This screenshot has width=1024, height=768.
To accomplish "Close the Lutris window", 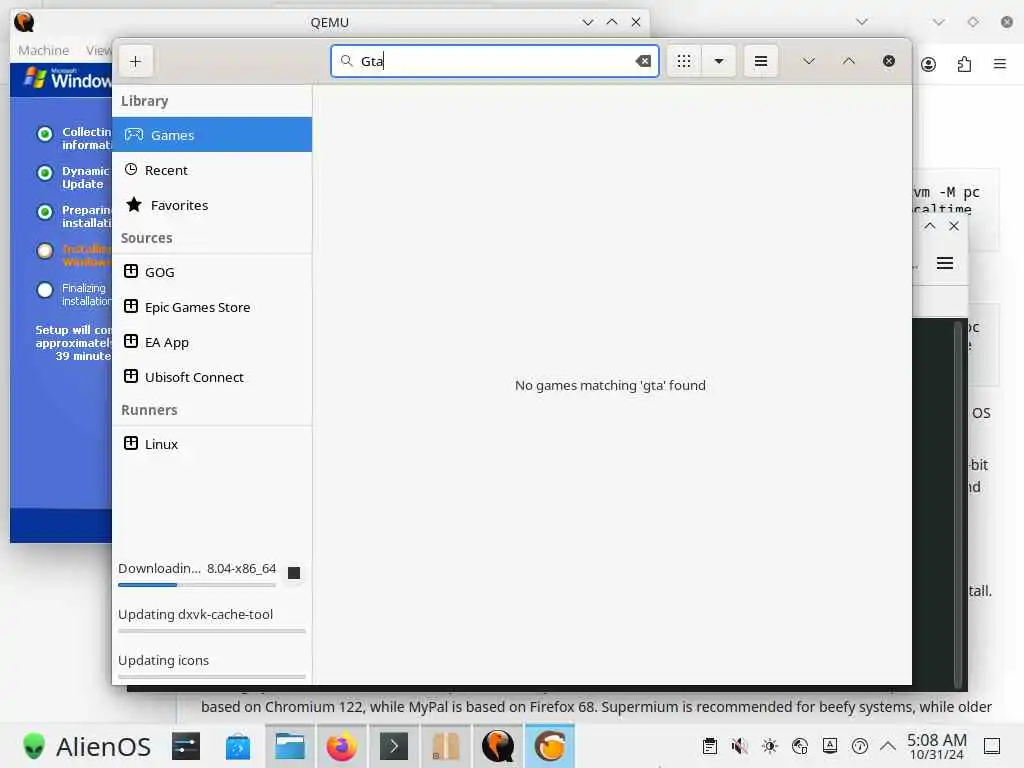I will click(889, 61).
